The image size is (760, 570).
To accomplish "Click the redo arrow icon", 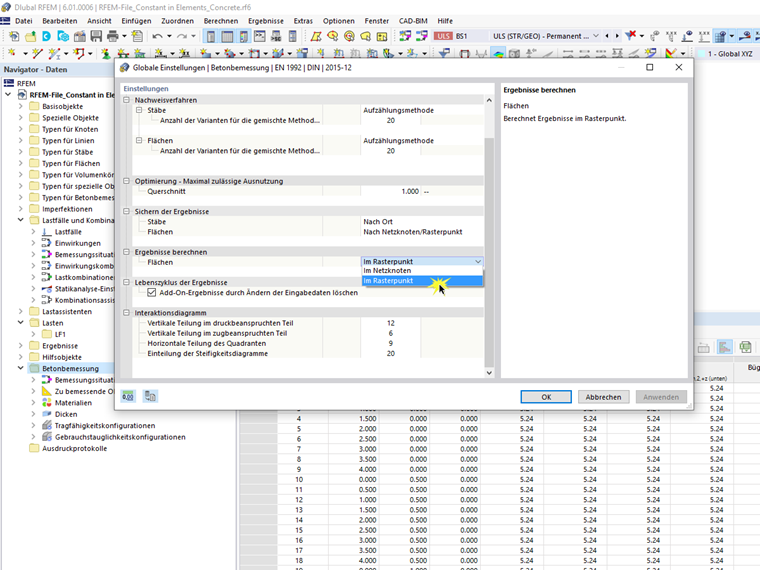I will [x=182, y=36].
